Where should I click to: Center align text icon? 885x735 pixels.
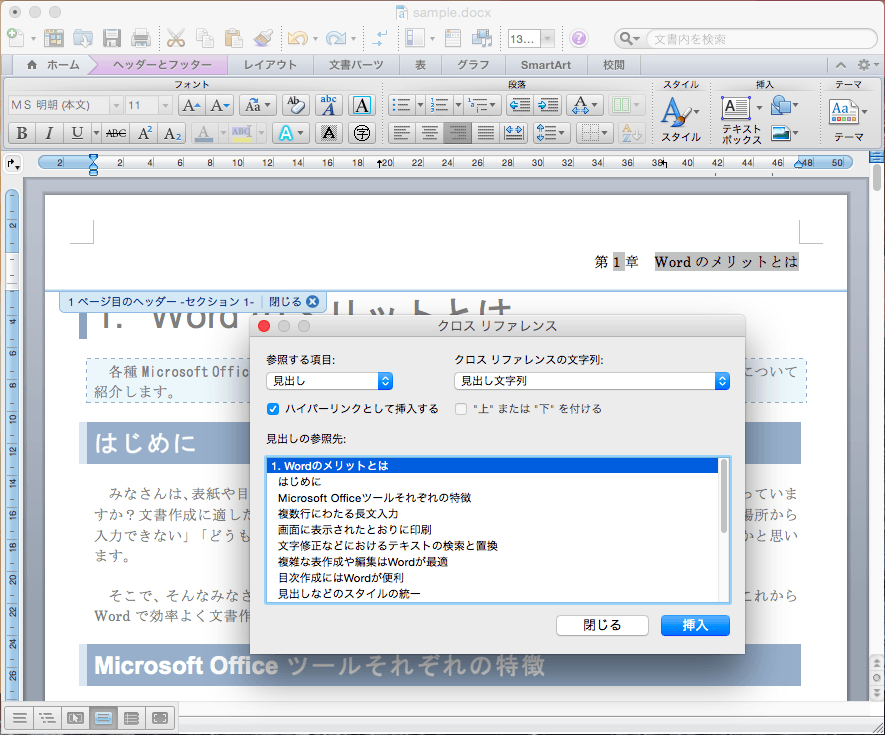coord(430,133)
